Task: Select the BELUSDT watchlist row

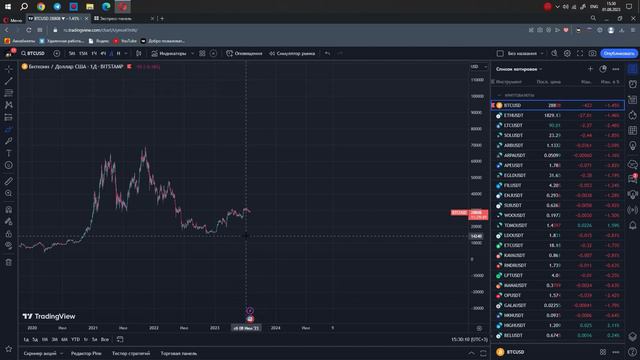Action: (558, 336)
